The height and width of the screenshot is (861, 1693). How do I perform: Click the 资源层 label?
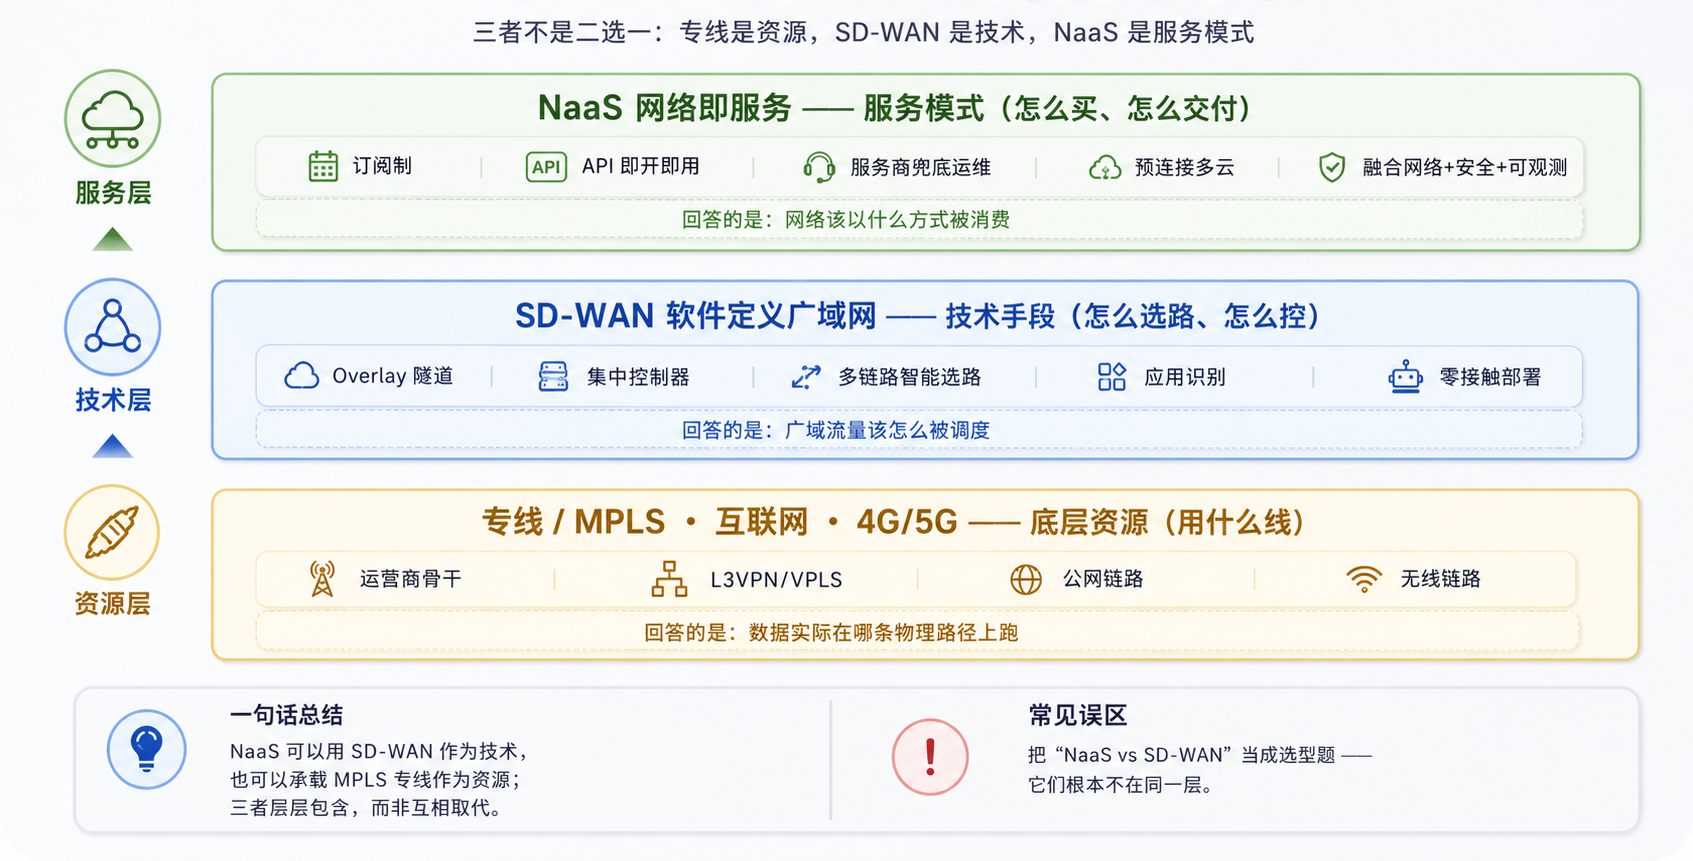[113, 604]
